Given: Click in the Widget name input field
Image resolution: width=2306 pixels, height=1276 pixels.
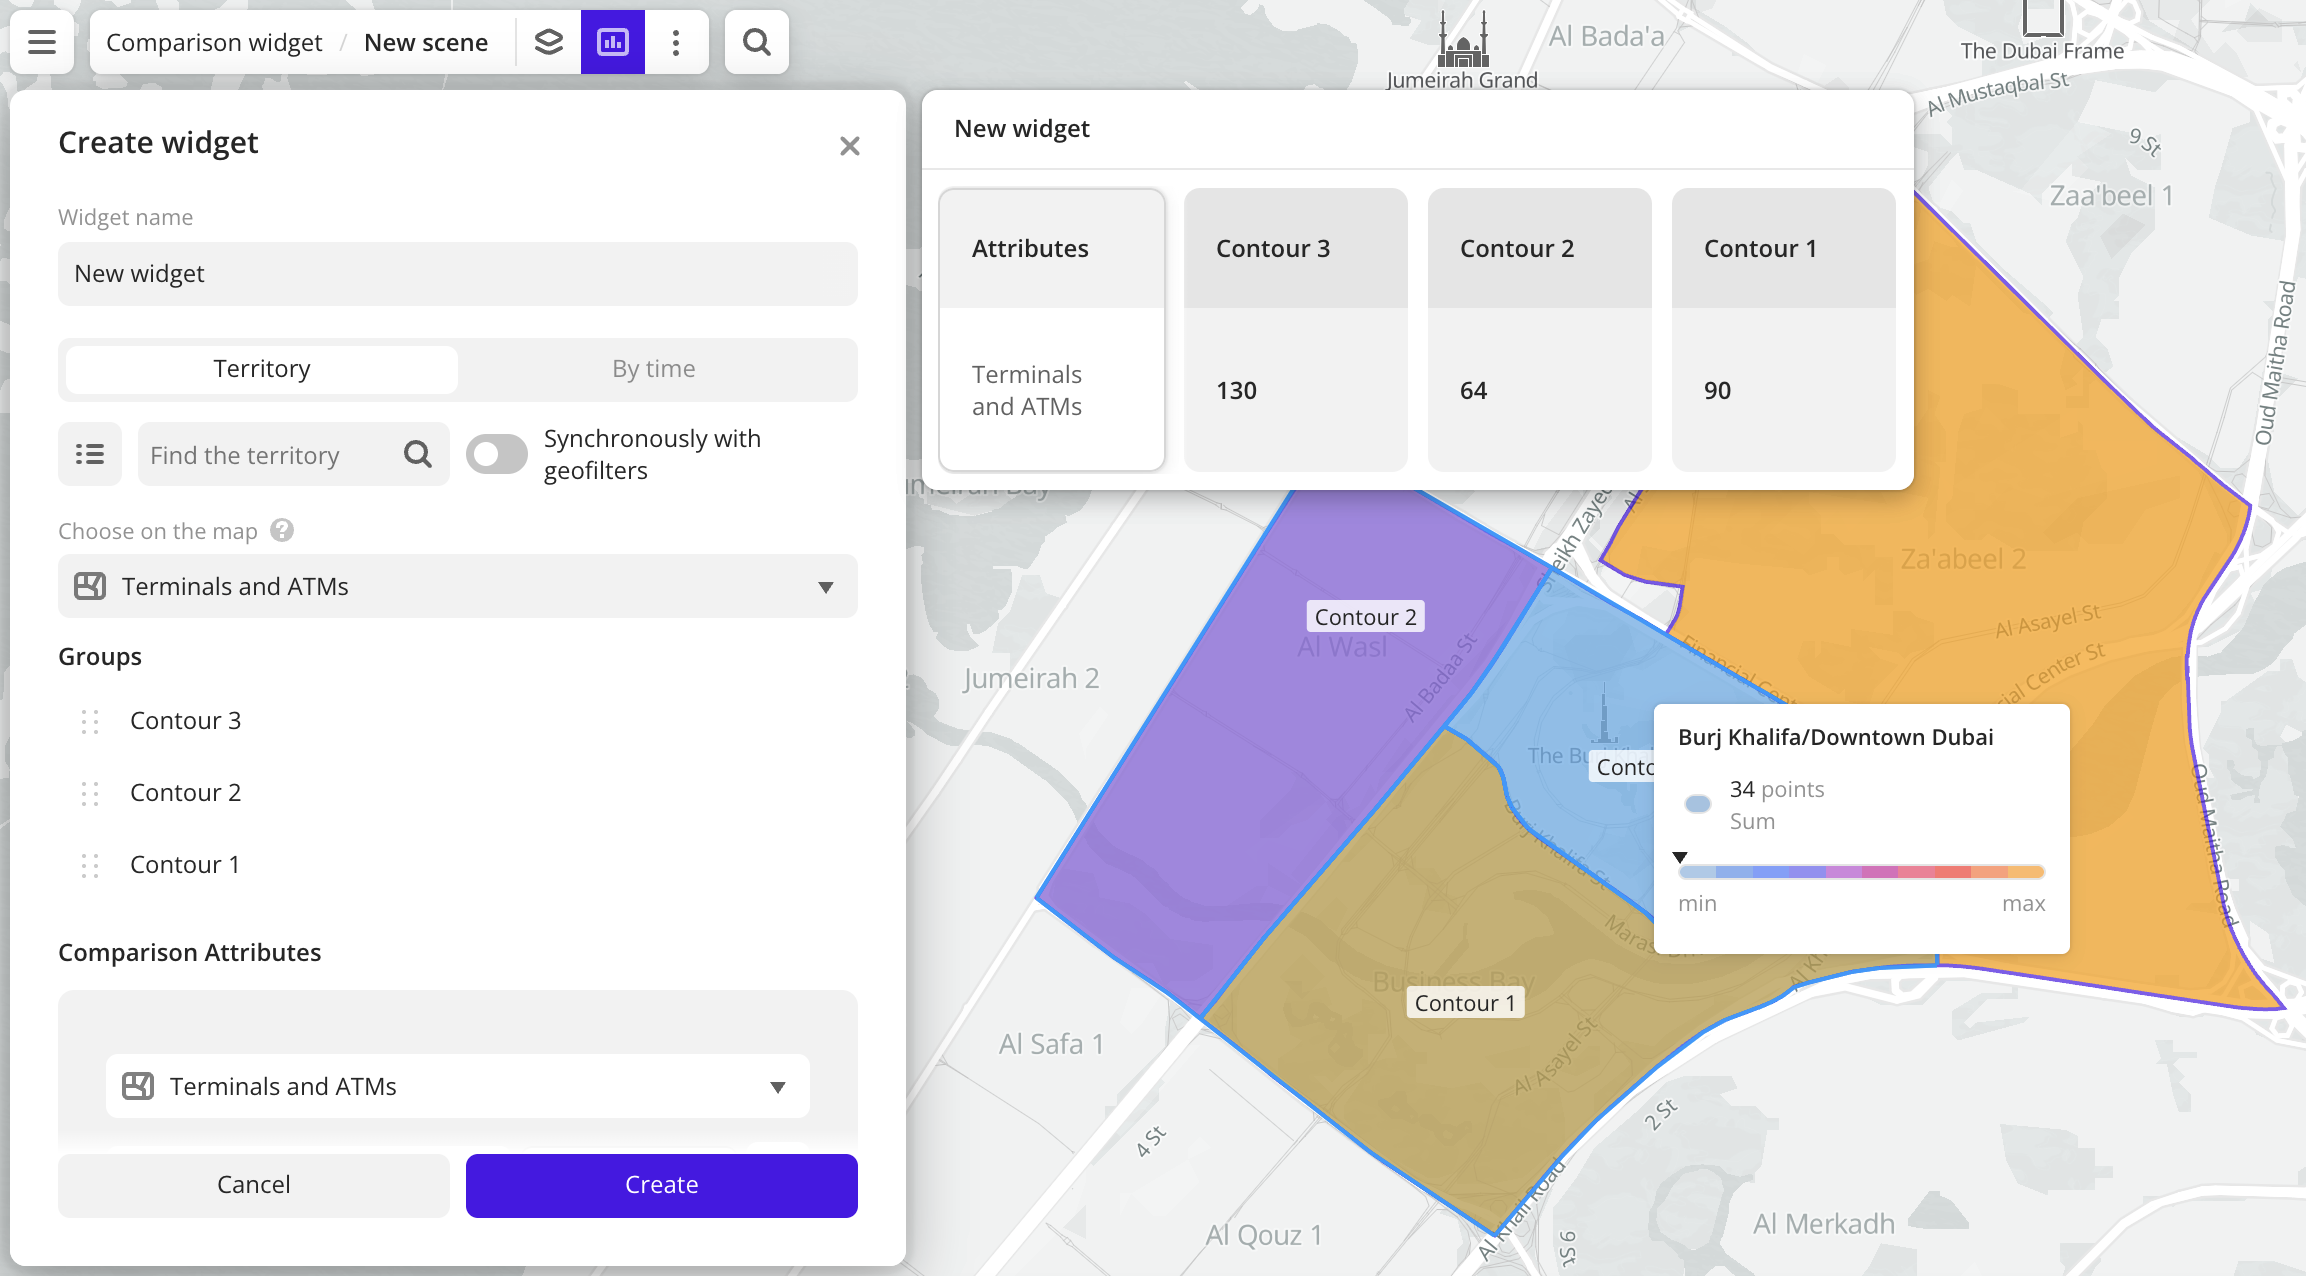Looking at the screenshot, I should (x=457, y=273).
